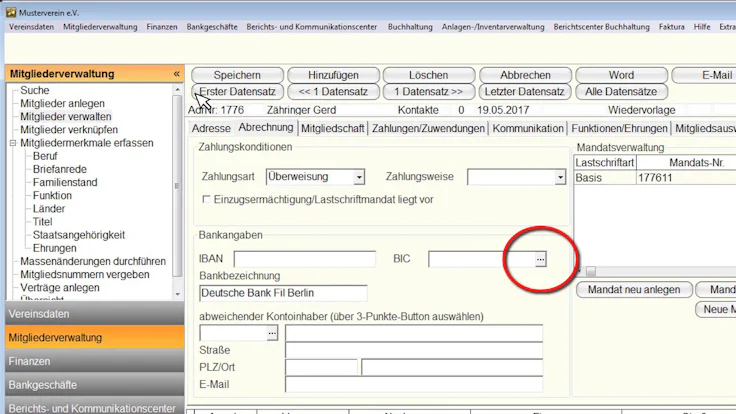Open the Zahlungsweise dropdown

(560, 177)
